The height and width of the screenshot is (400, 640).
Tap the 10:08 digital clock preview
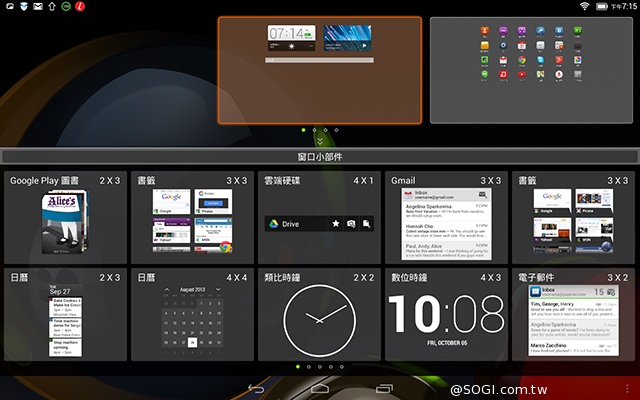coord(447,313)
